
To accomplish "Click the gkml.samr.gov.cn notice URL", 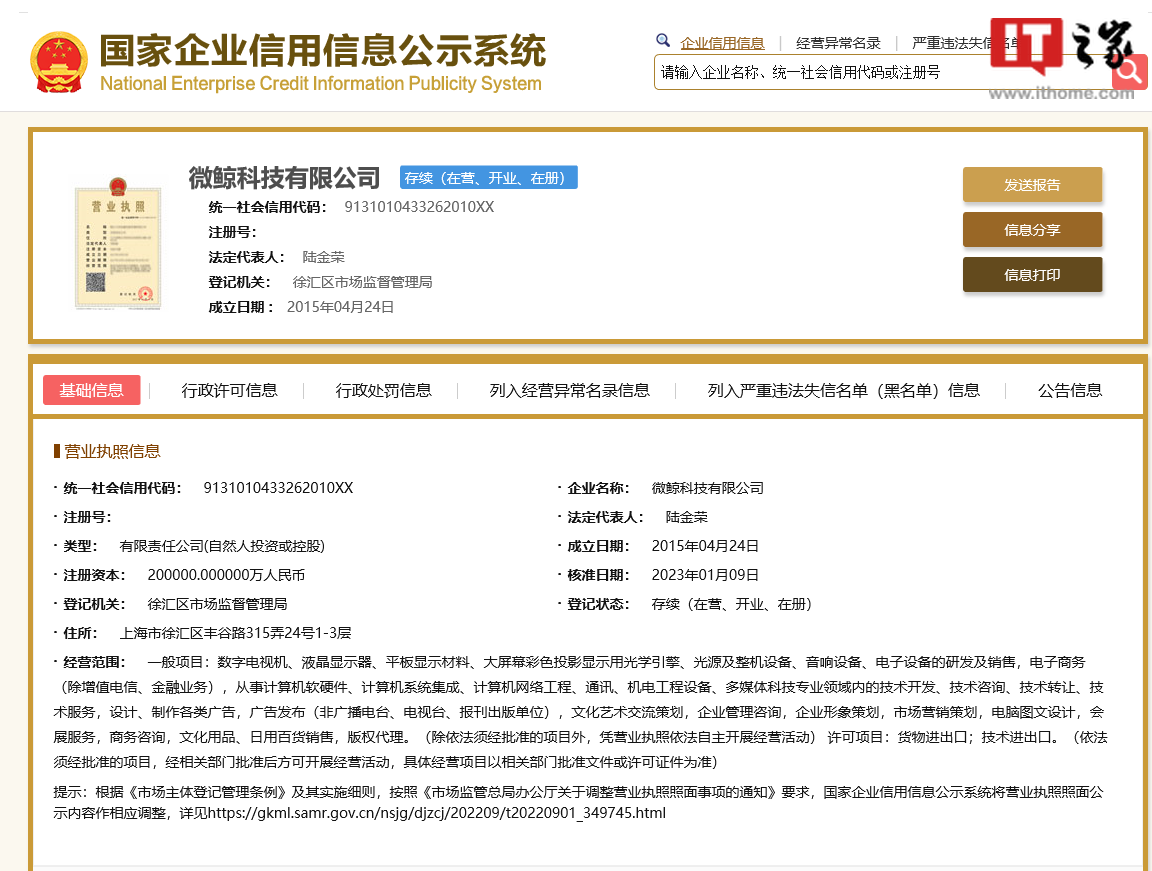I will [436, 813].
